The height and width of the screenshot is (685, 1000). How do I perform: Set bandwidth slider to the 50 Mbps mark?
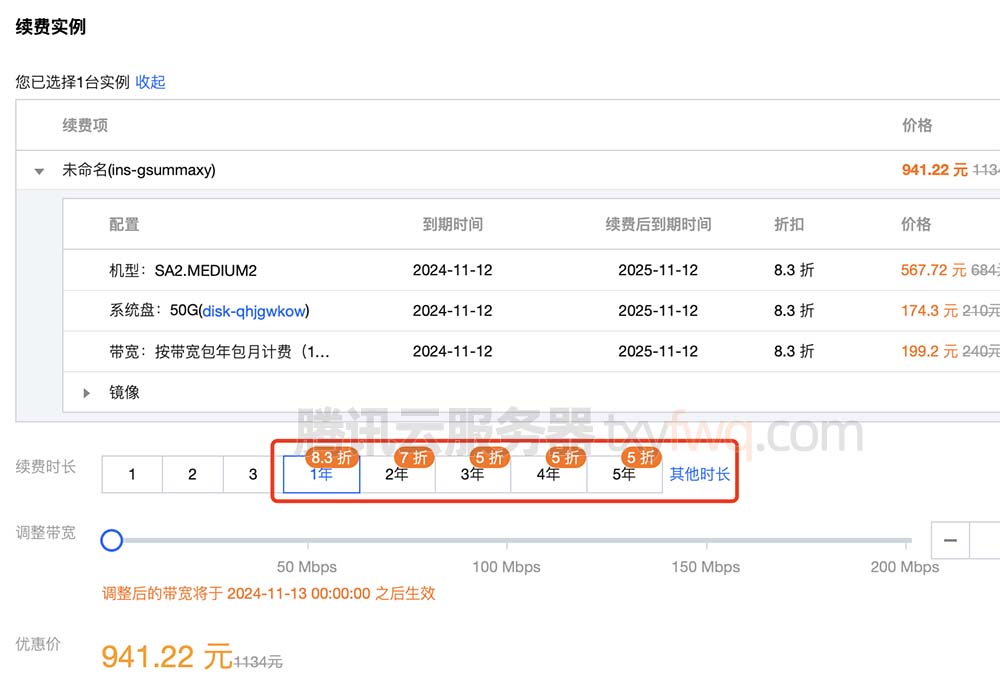(307, 541)
